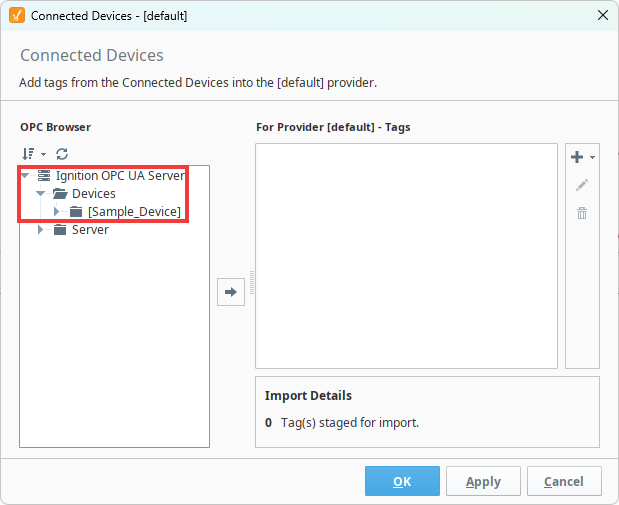The image size is (619, 505).
Task: Open the add tag dropdown arrow
Action: click(593, 158)
